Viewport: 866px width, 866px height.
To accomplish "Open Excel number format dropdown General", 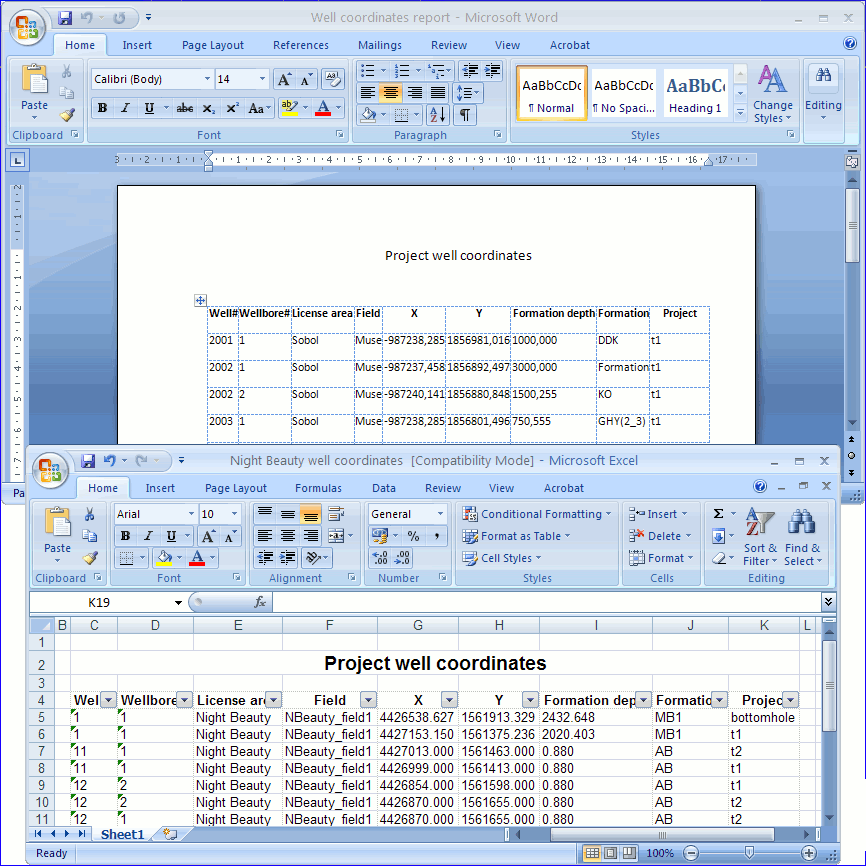I will click(440, 514).
